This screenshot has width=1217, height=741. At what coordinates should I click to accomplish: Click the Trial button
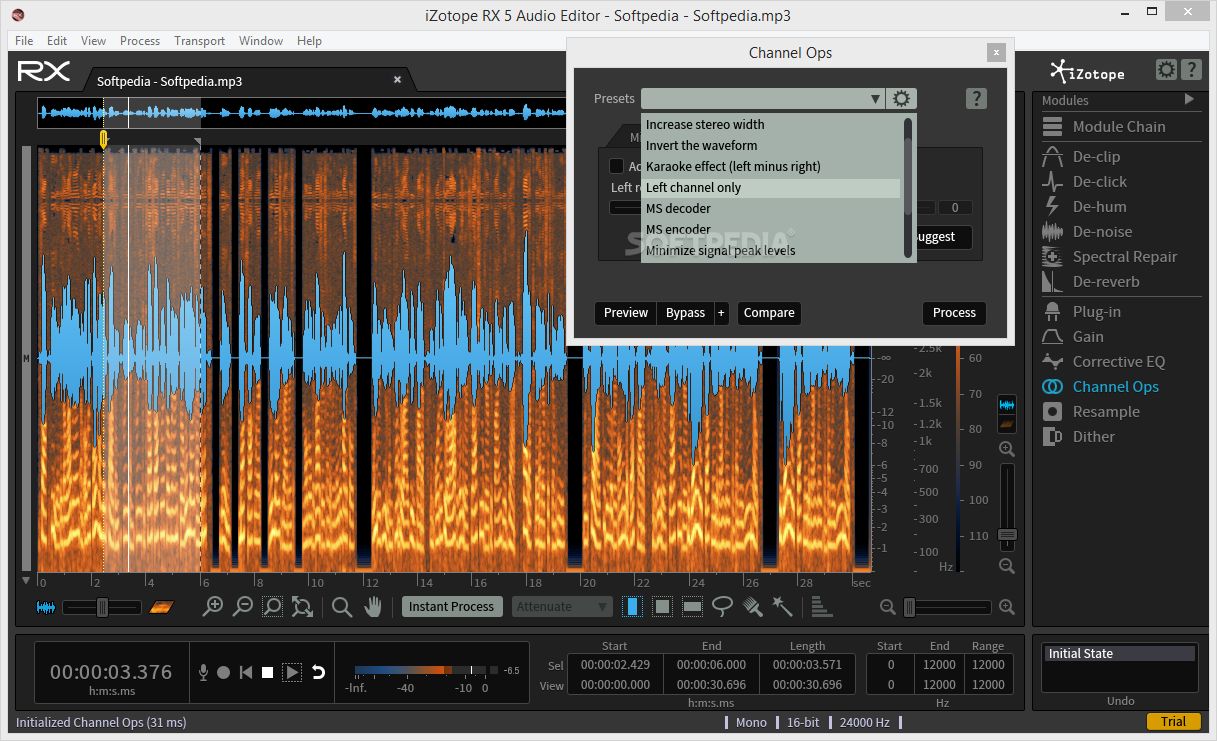tap(1173, 722)
